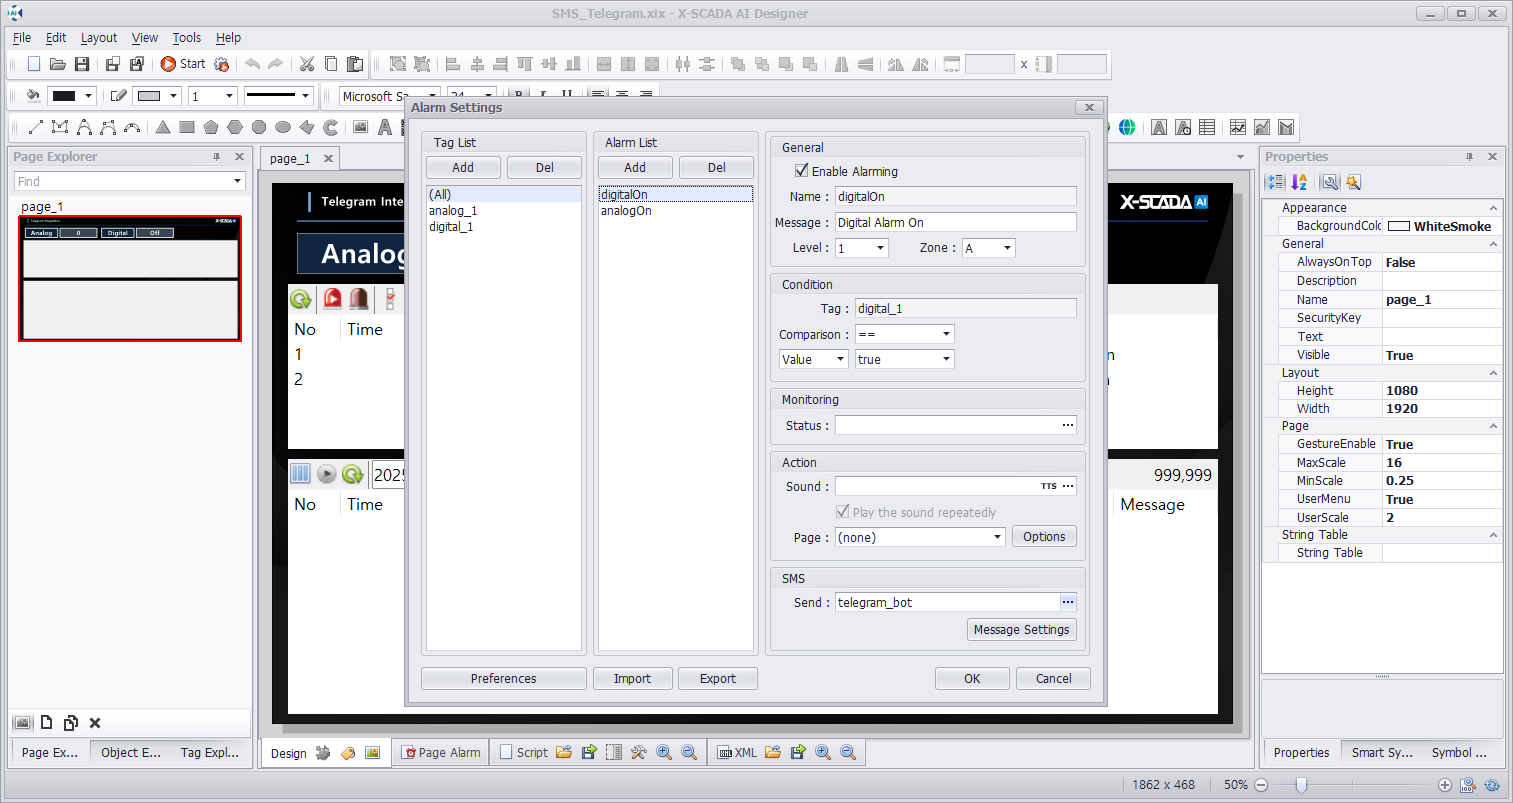Select the pentagon shape tool

point(211,127)
